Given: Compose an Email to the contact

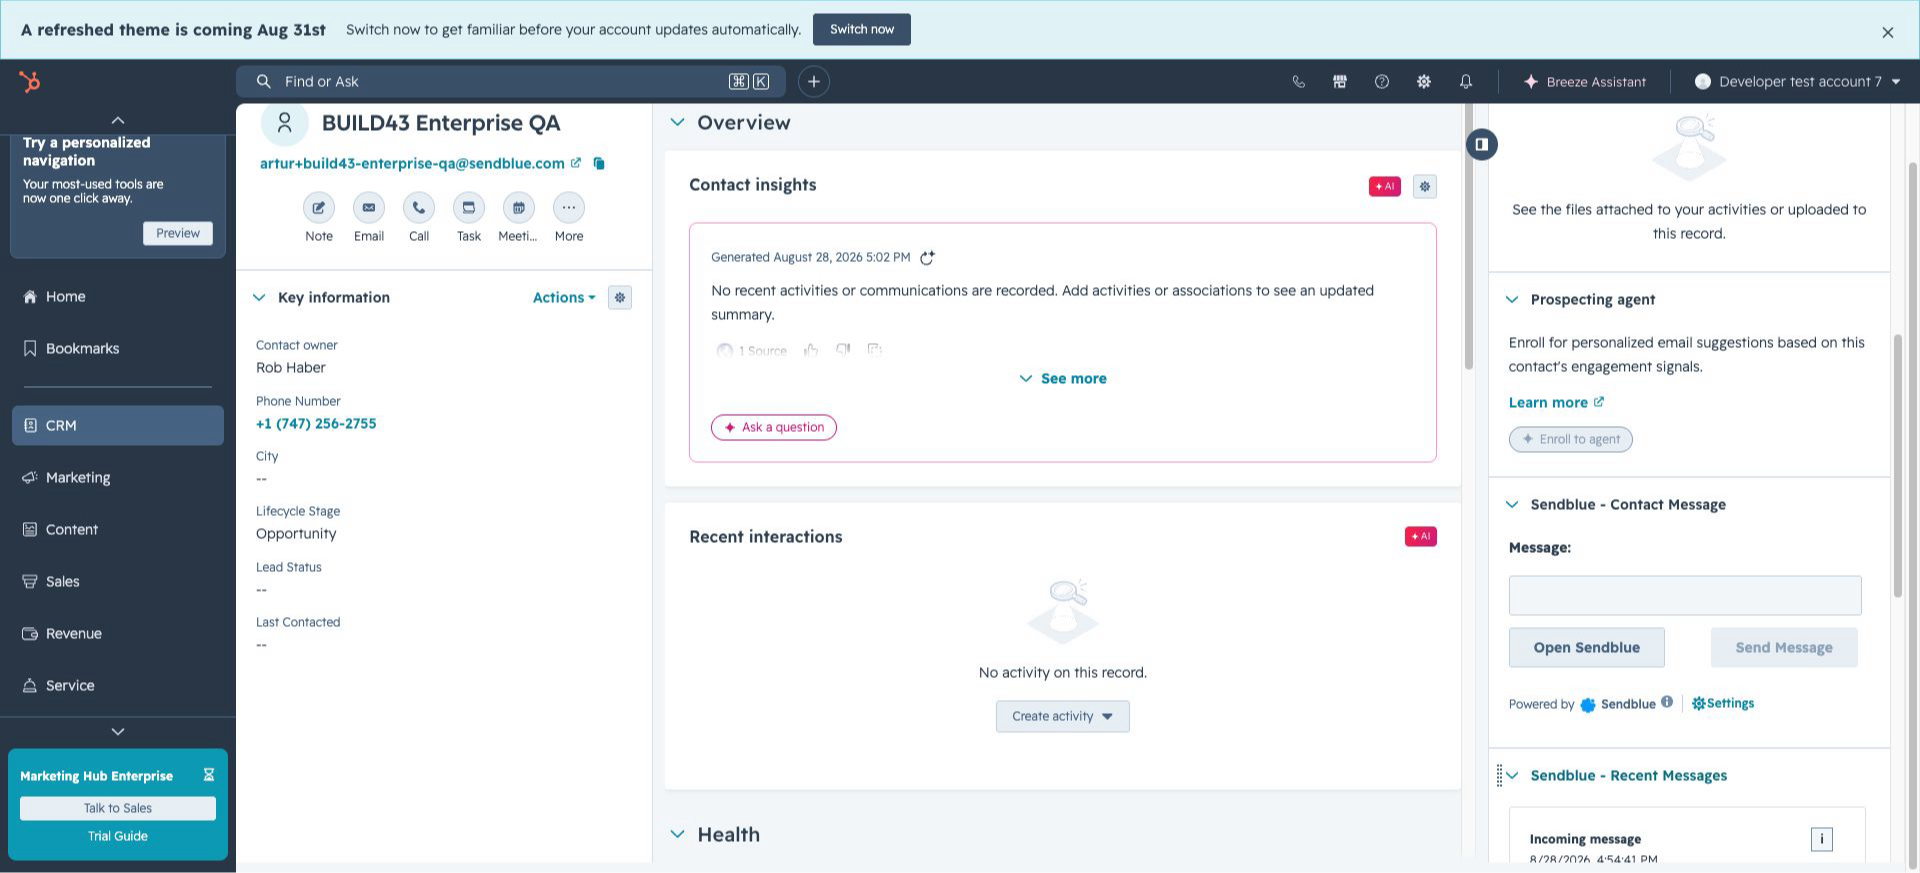Looking at the screenshot, I should (369, 208).
